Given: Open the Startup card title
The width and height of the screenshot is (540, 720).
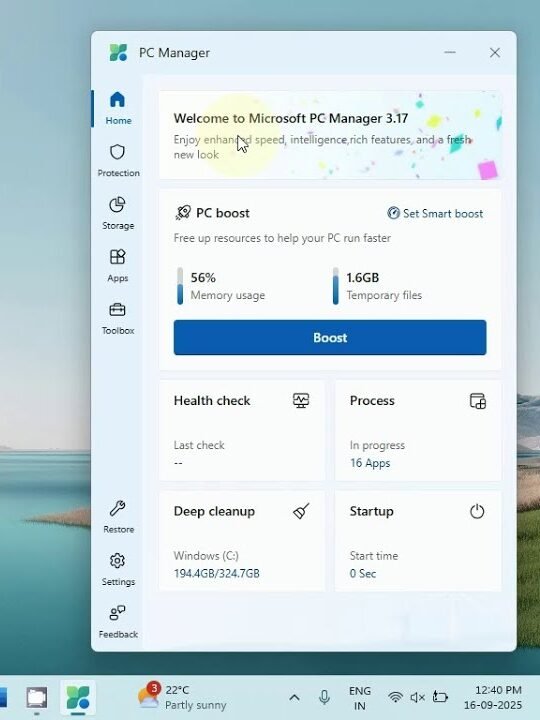Looking at the screenshot, I should click(x=371, y=511).
